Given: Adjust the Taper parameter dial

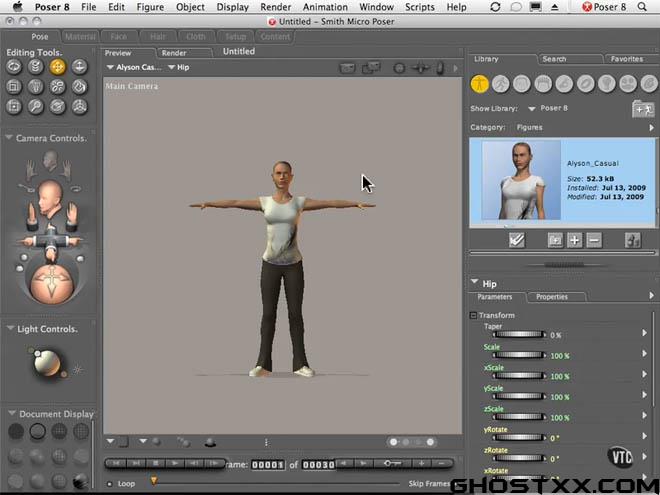Looking at the screenshot, I should tap(519, 335).
